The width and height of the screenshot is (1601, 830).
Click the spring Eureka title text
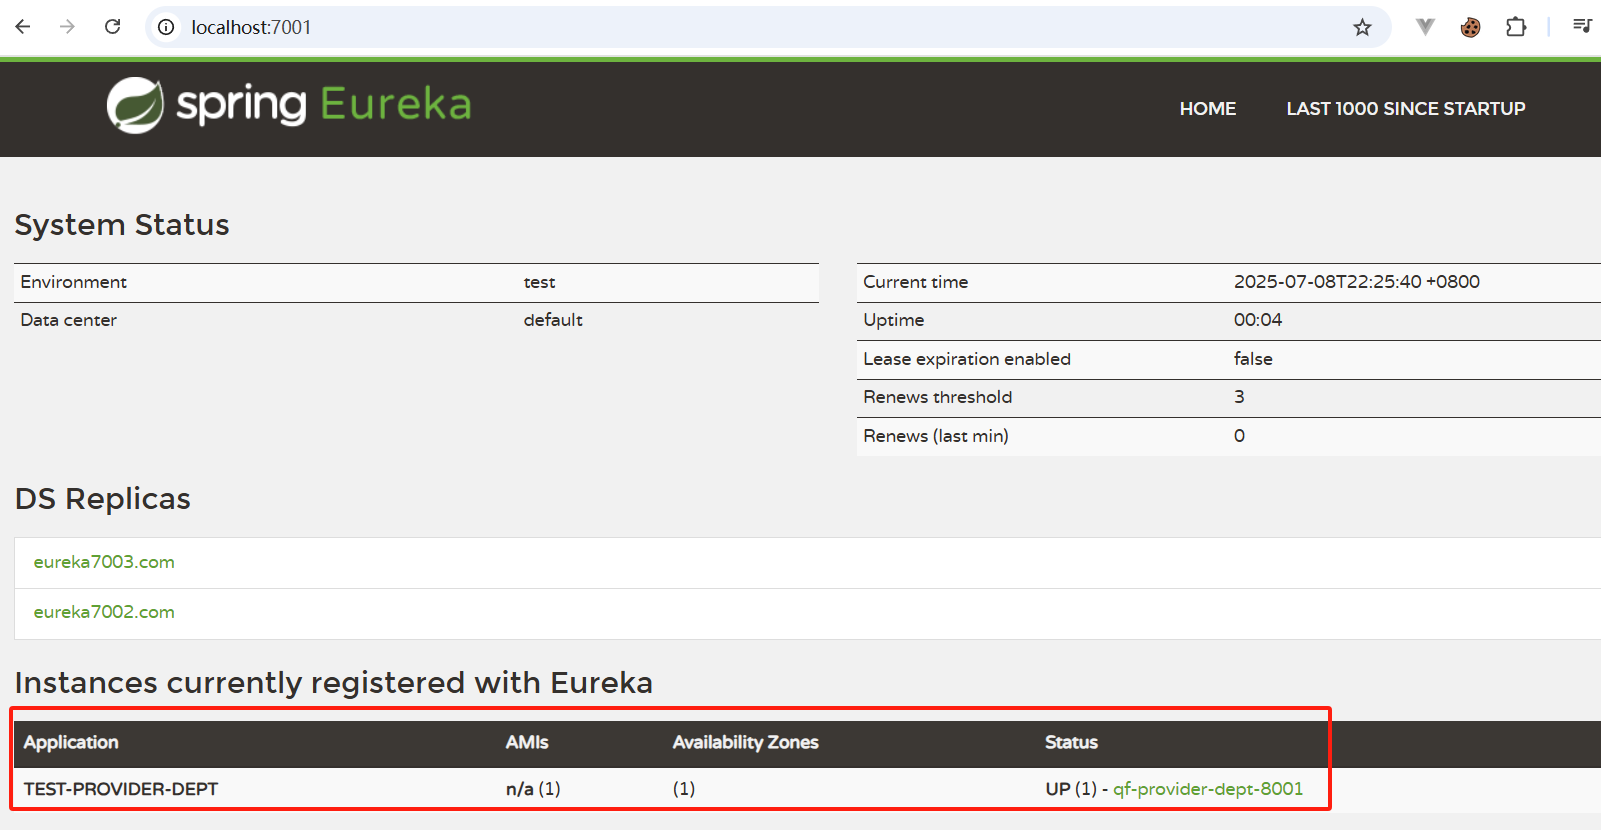pos(323,105)
